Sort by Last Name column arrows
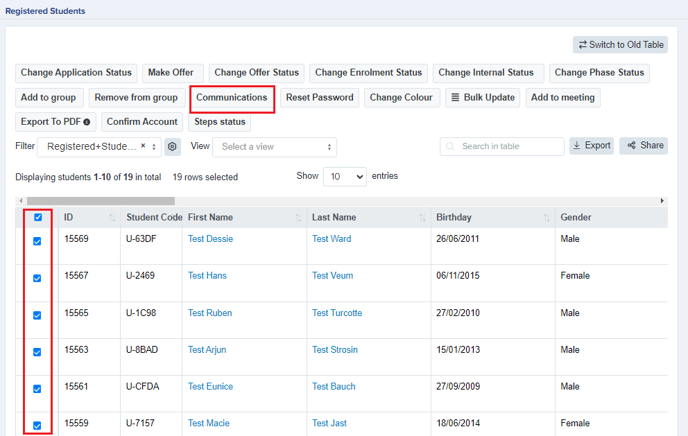 [x=423, y=218]
